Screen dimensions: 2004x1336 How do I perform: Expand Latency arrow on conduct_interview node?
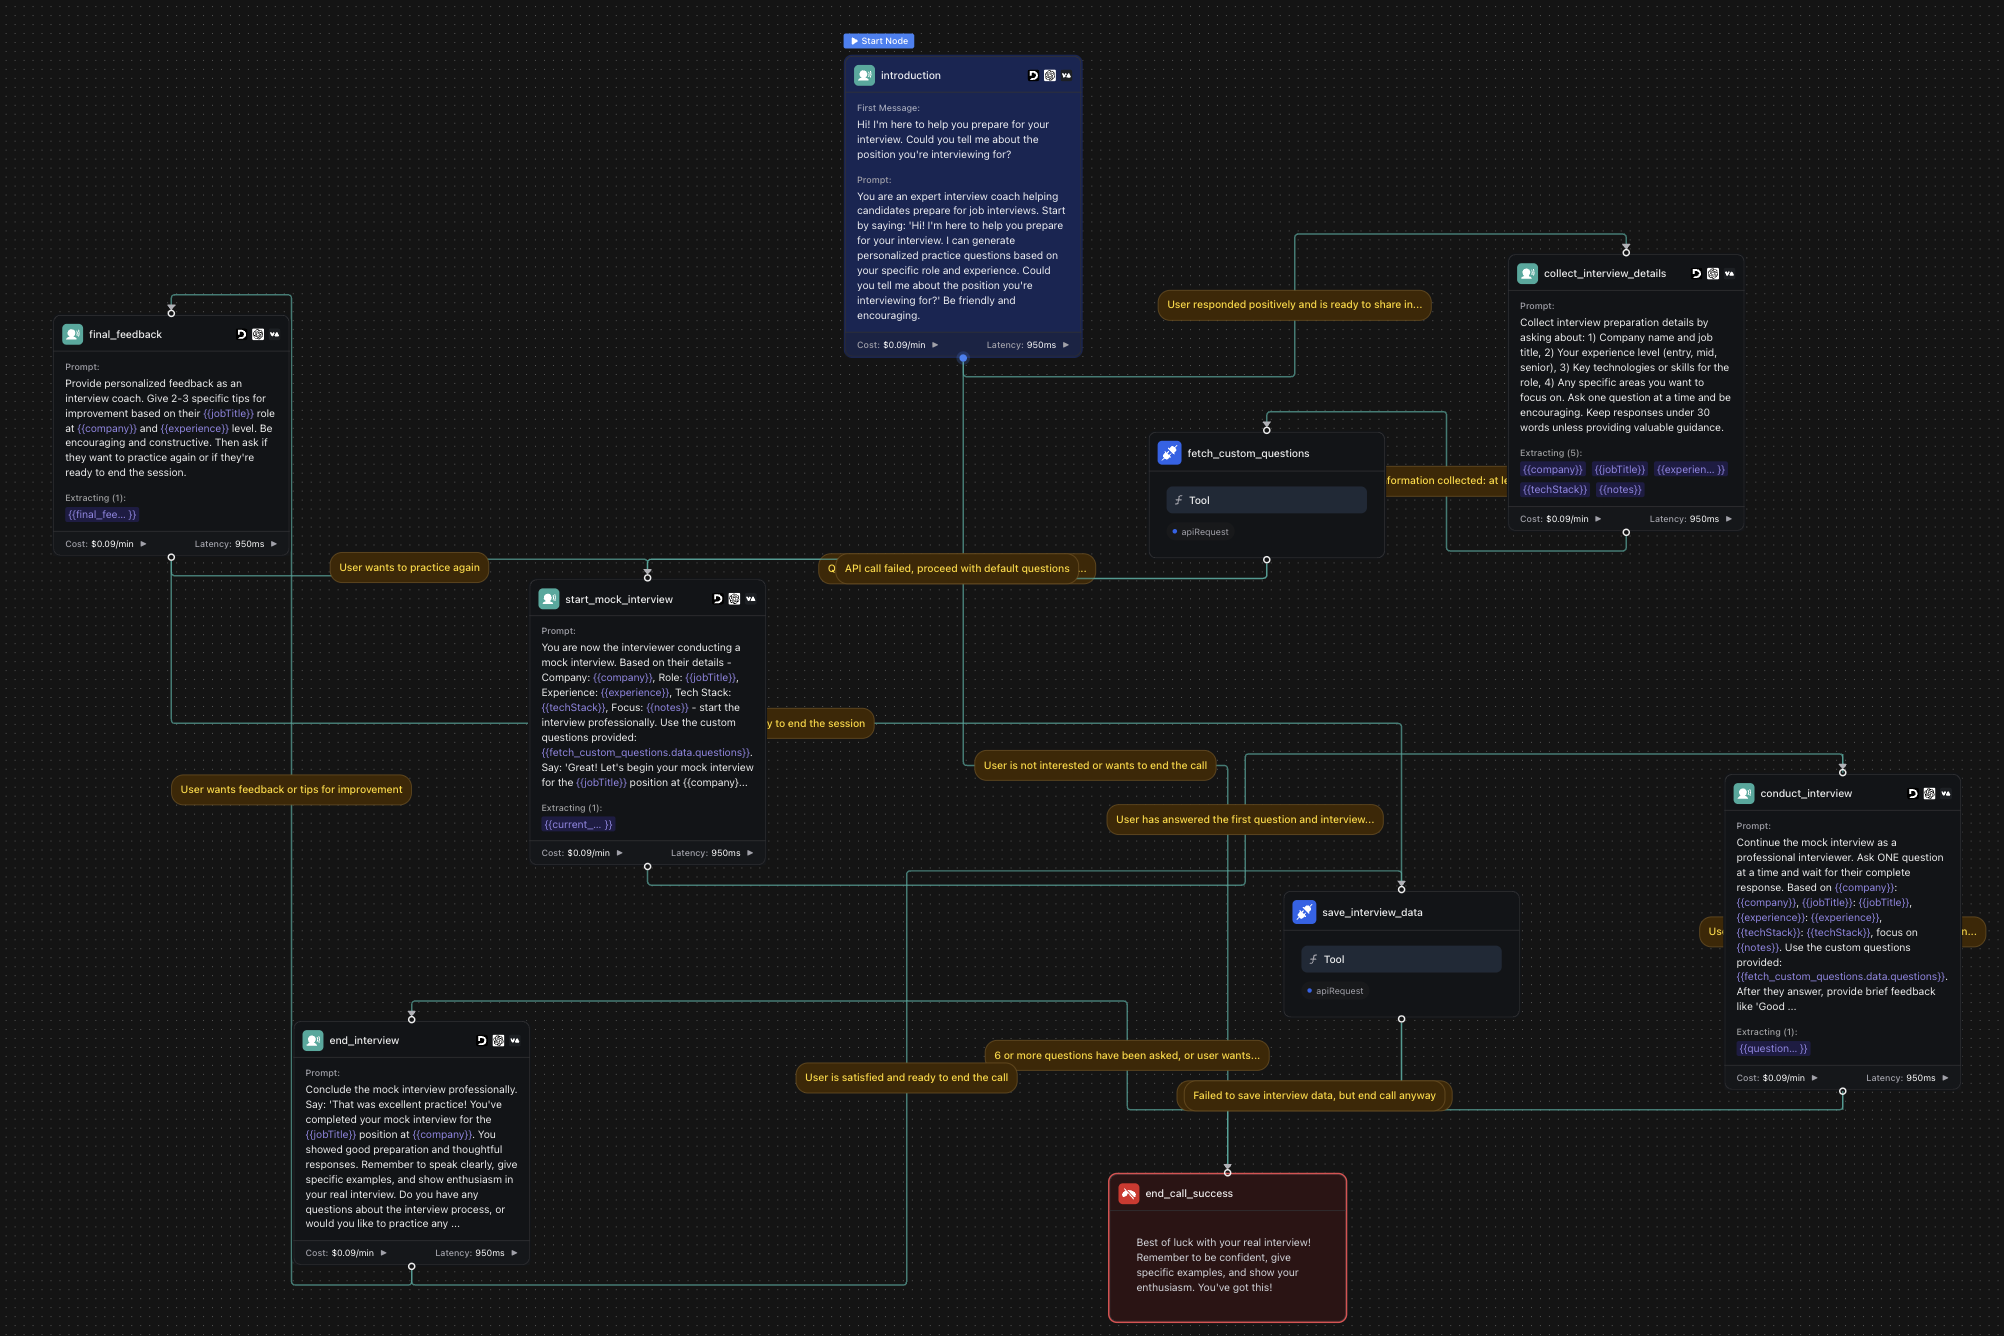(x=1945, y=1078)
